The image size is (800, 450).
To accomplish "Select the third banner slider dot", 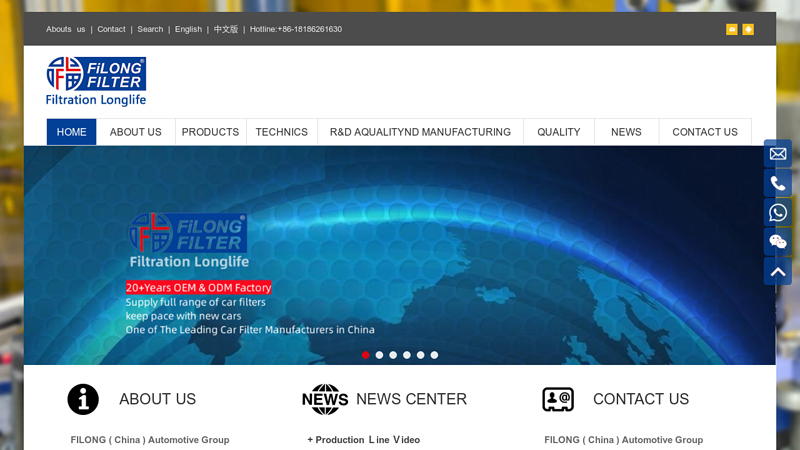I will [393, 355].
